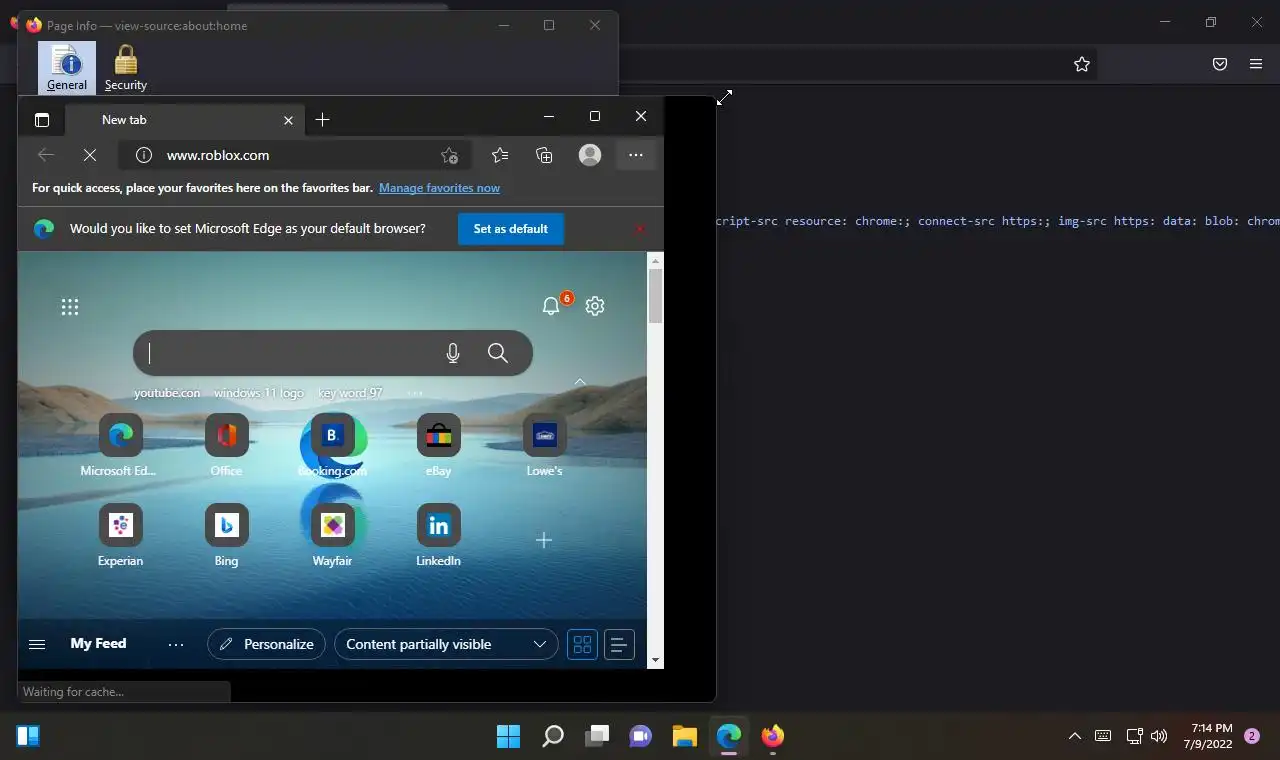
Task: Open taskbar Search
Action: click(553, 737)
